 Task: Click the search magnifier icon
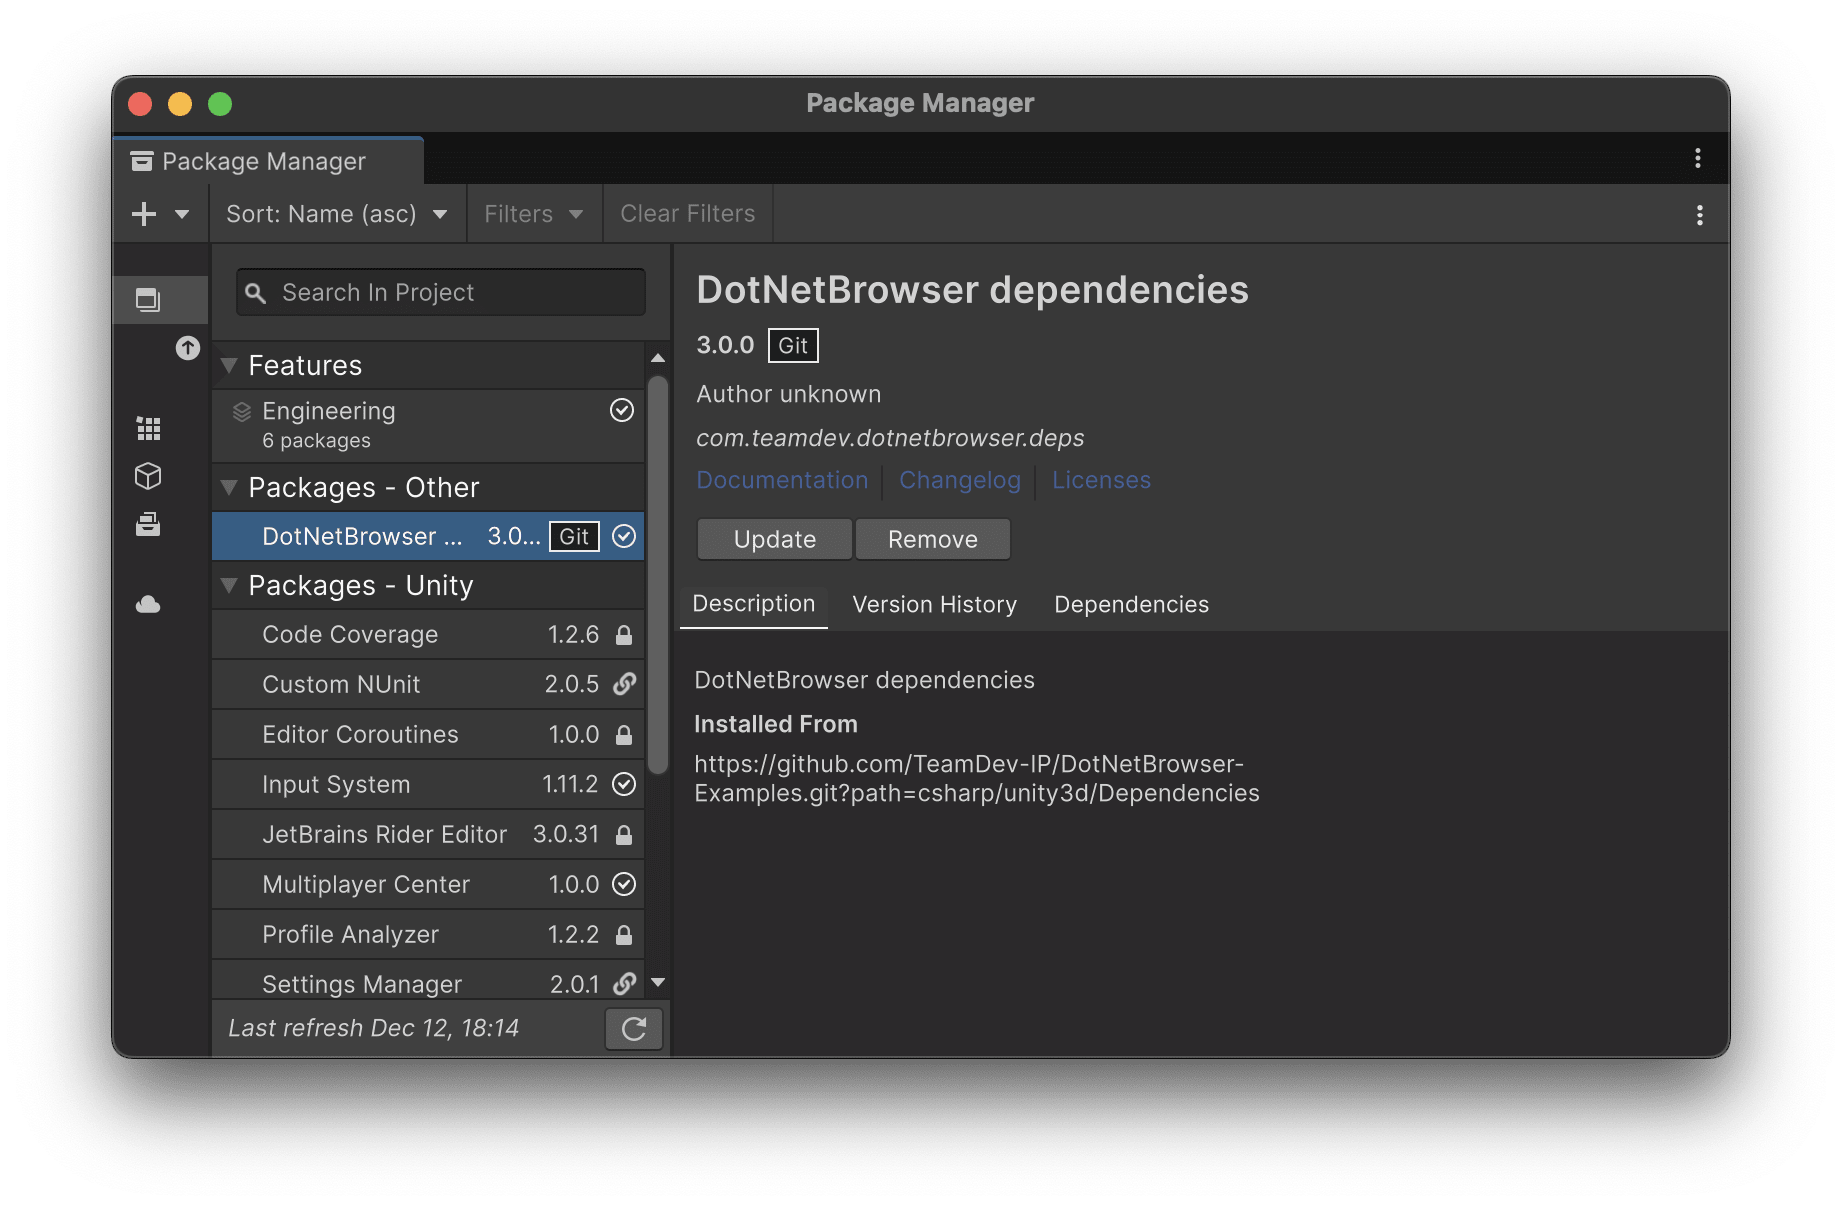255,293
